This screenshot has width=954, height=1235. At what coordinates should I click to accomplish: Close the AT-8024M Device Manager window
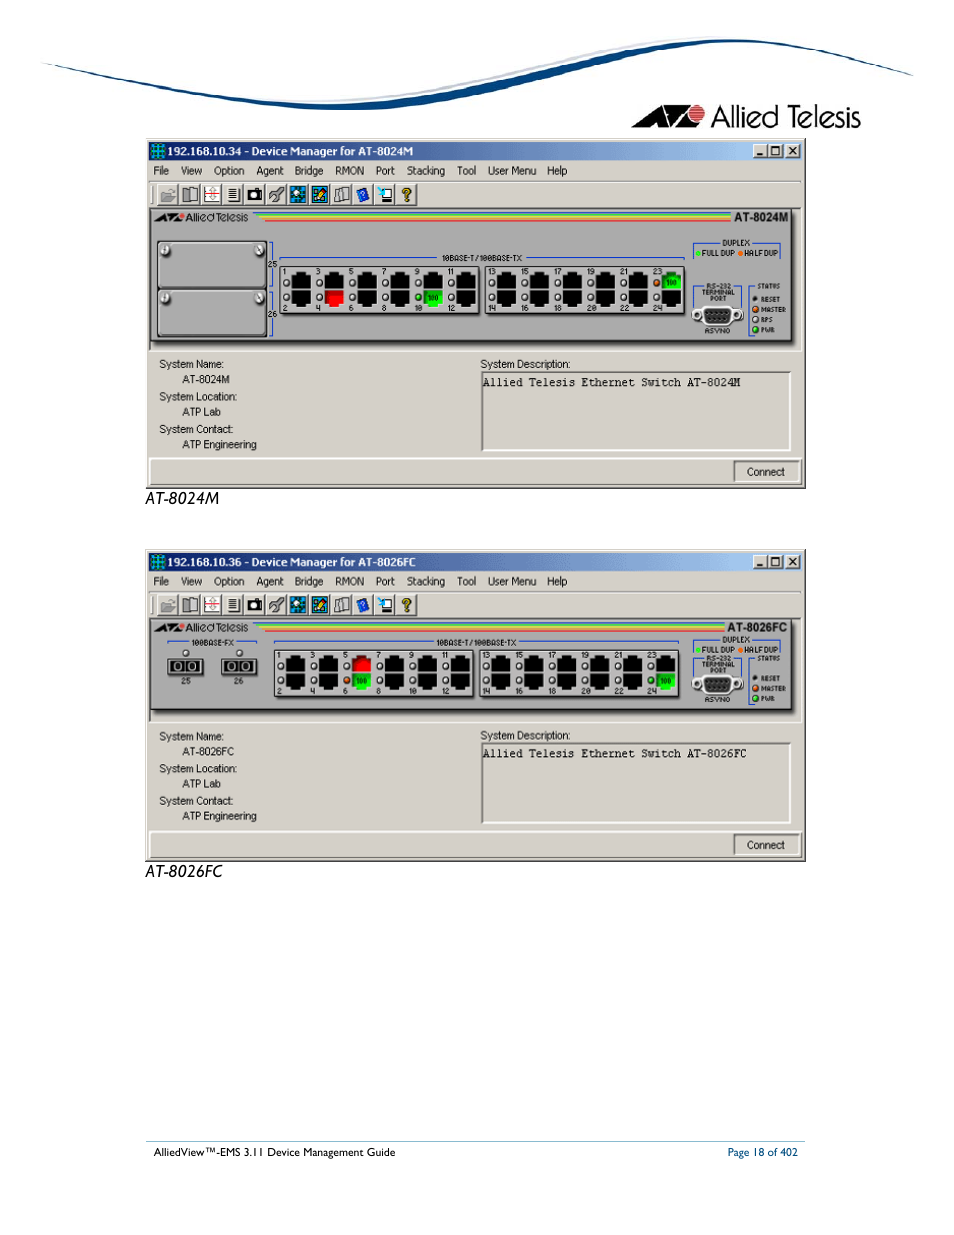click(793, 151)
